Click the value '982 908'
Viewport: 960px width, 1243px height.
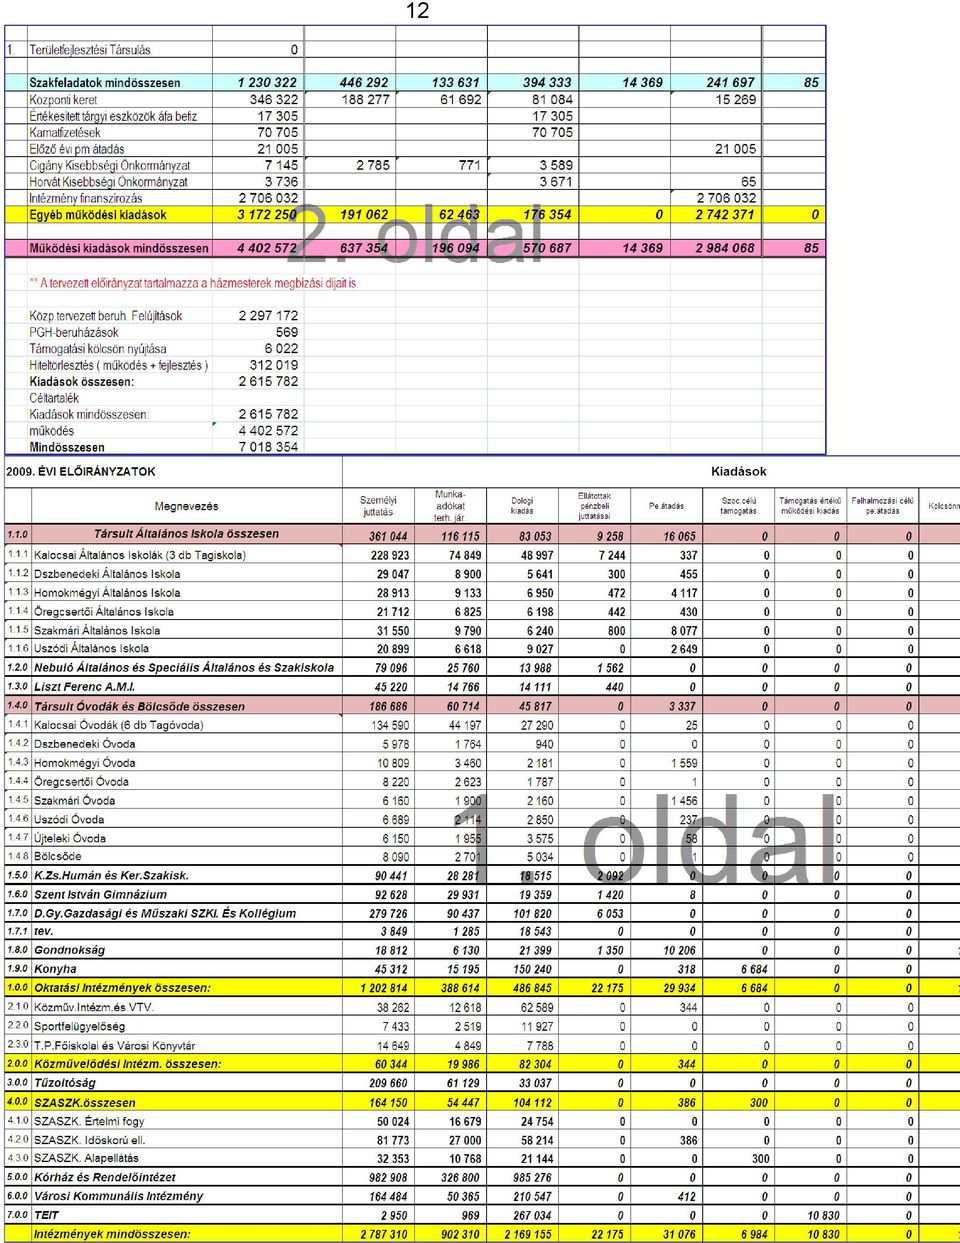pyautogui.click(x=389, y=1177)
